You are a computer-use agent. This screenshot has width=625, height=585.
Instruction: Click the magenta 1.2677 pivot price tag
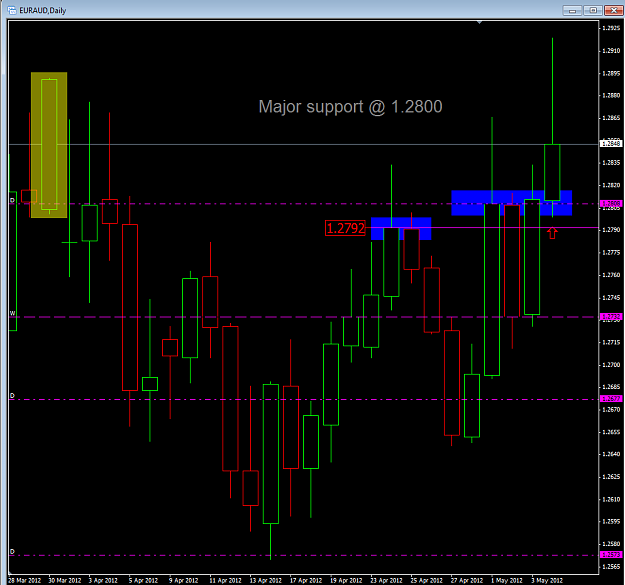coord(611,399)
